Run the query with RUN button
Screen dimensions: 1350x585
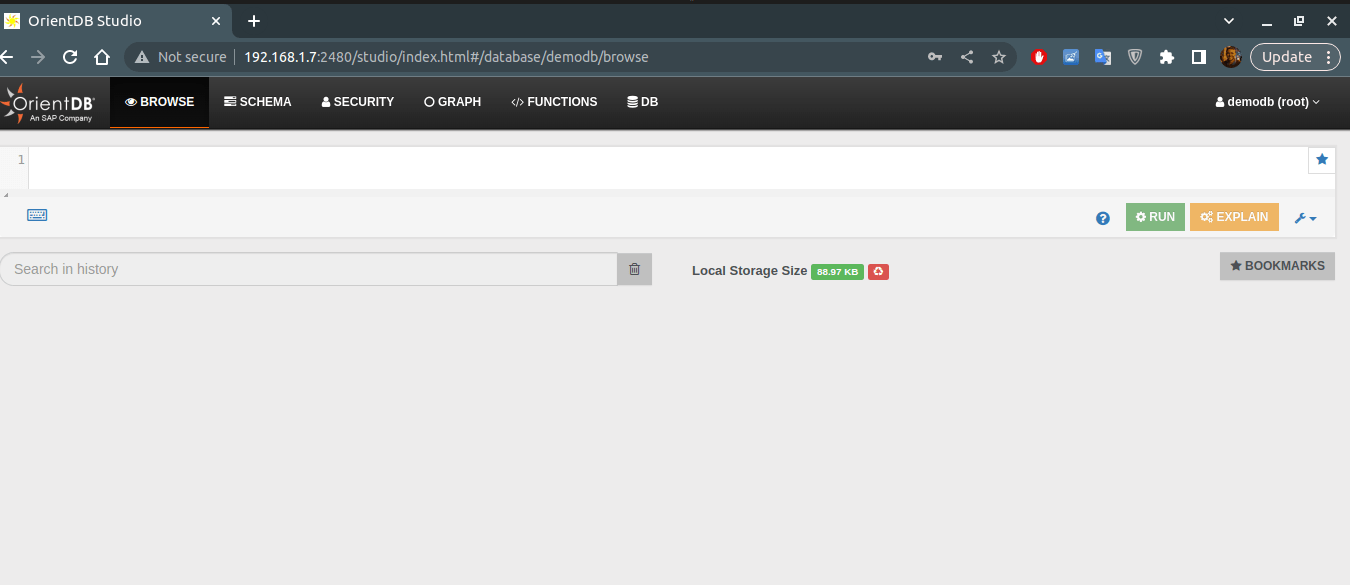coord(1155,217)
